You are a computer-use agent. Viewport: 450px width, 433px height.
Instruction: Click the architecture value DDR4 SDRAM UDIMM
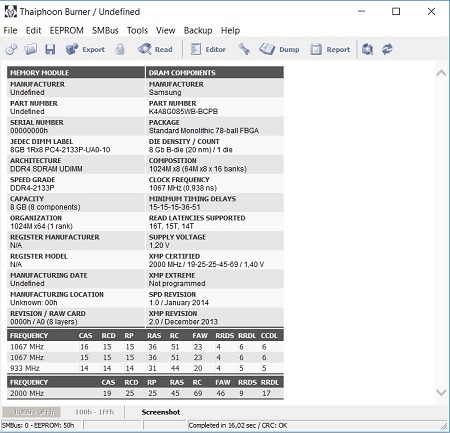tap(46, 169)
